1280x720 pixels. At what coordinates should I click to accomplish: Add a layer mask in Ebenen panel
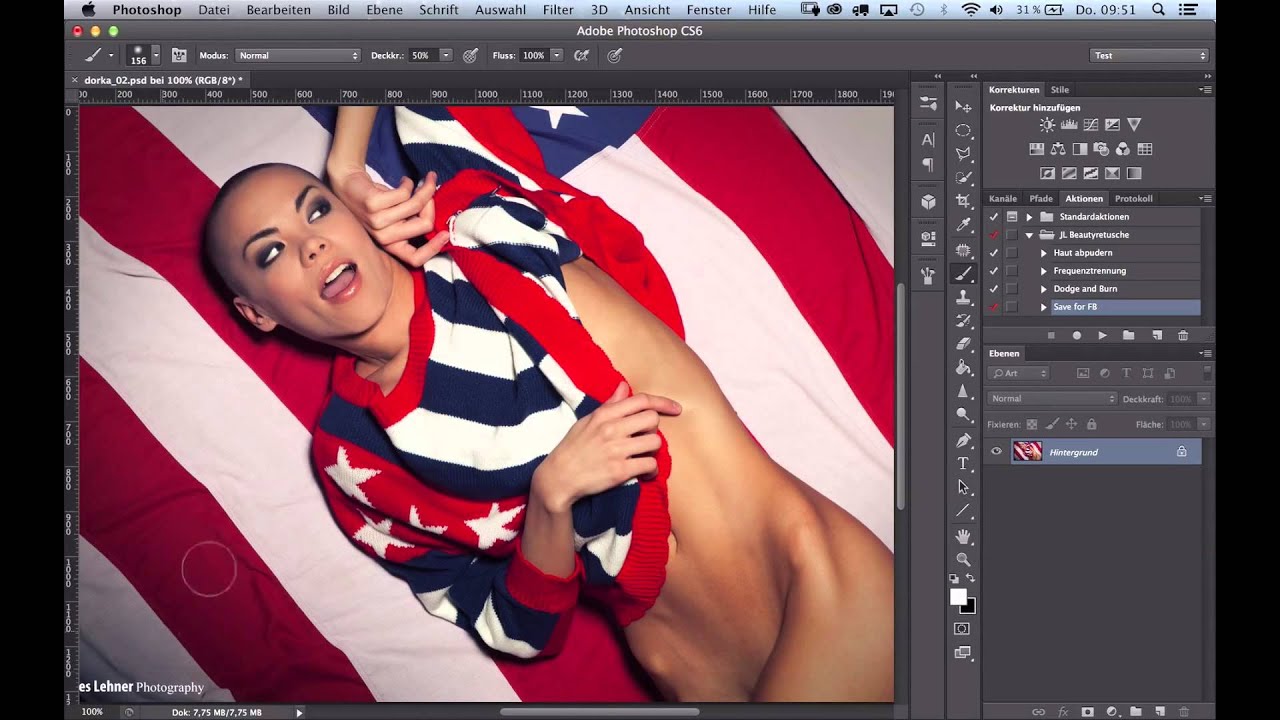(x=1087, y=711)
